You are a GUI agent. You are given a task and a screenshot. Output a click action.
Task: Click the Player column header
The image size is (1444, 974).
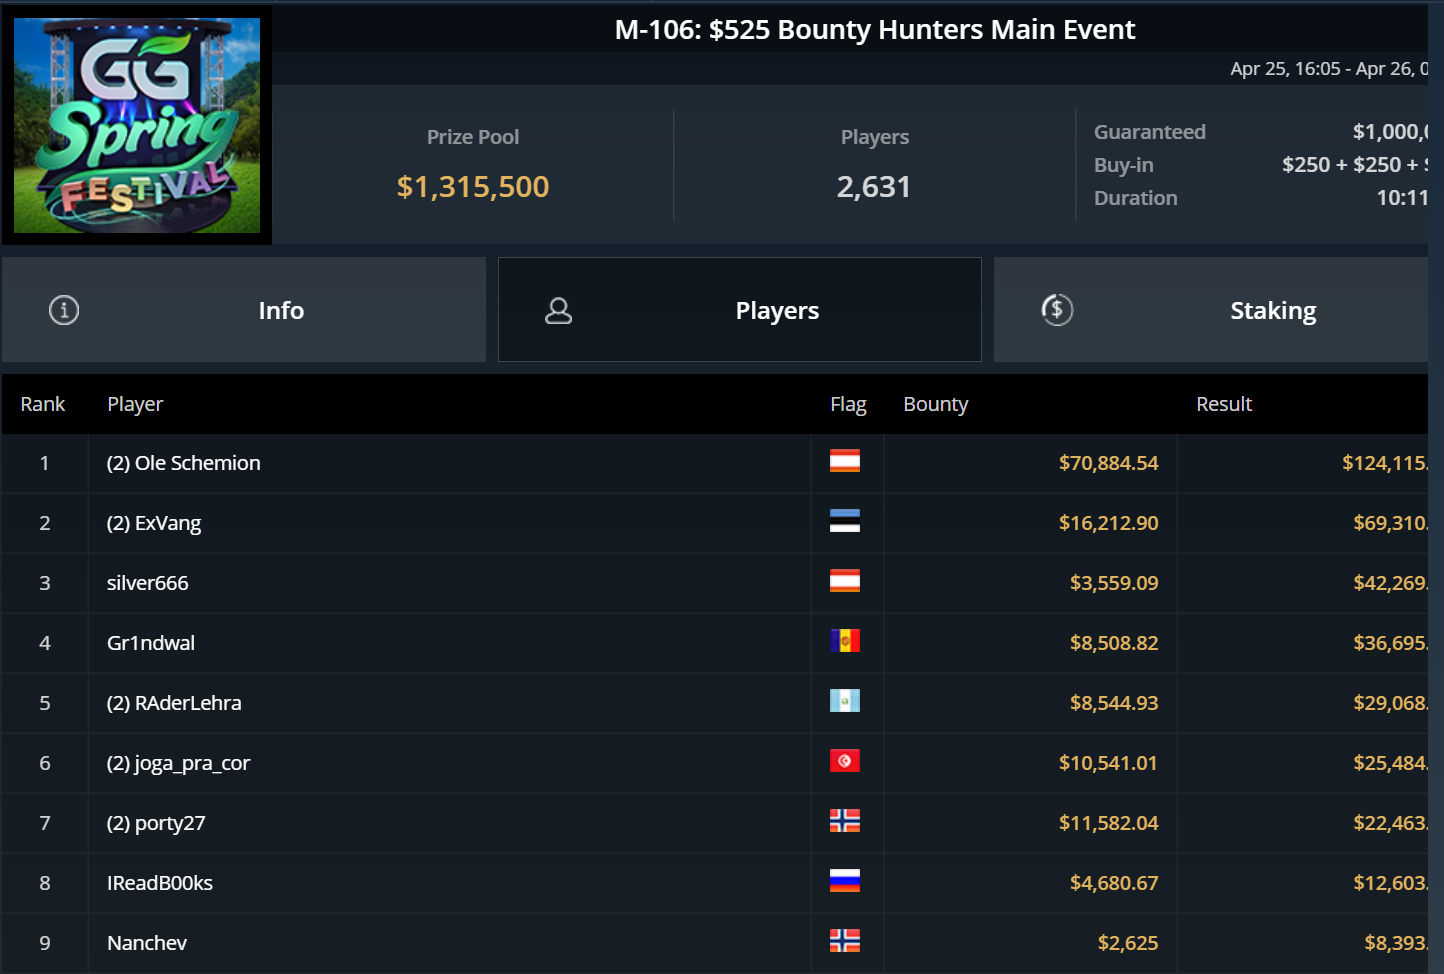point(135,404)
